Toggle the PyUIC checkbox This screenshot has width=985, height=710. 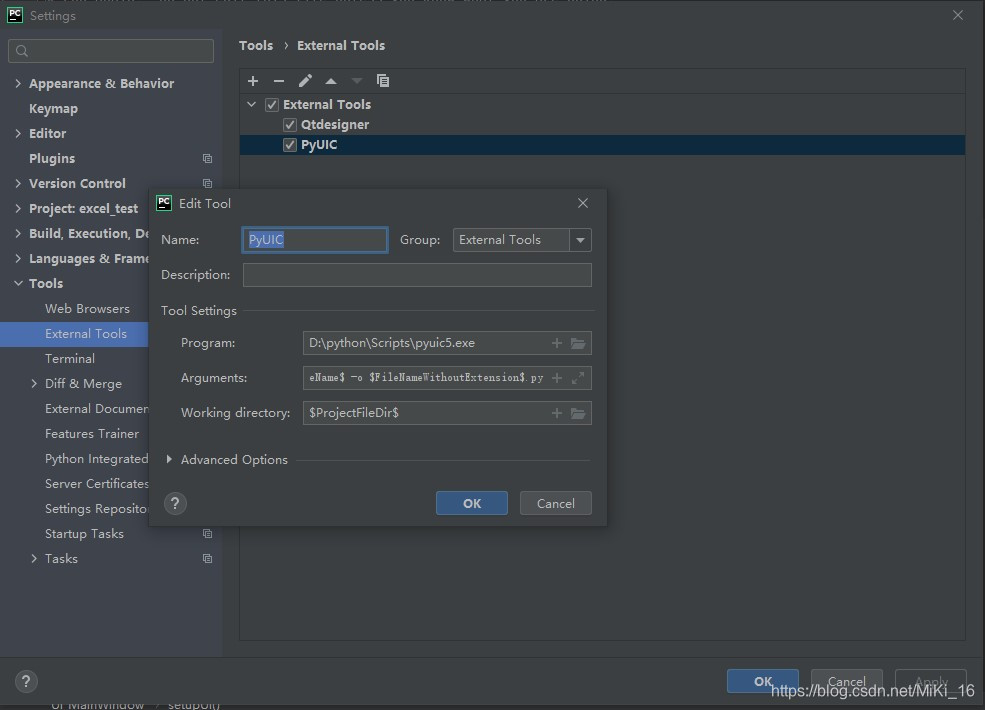pyautogui.click(x=290, y=145)
